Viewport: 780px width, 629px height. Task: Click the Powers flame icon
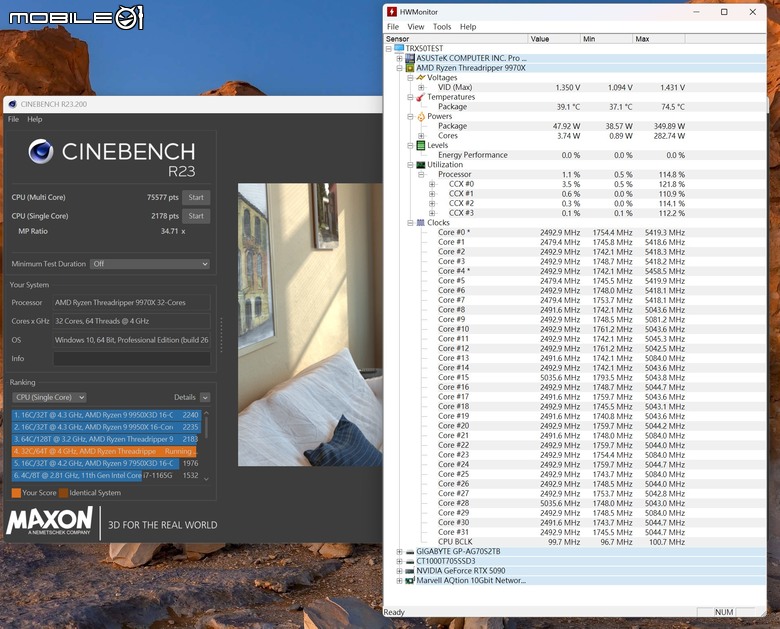(x=421, y=116)
